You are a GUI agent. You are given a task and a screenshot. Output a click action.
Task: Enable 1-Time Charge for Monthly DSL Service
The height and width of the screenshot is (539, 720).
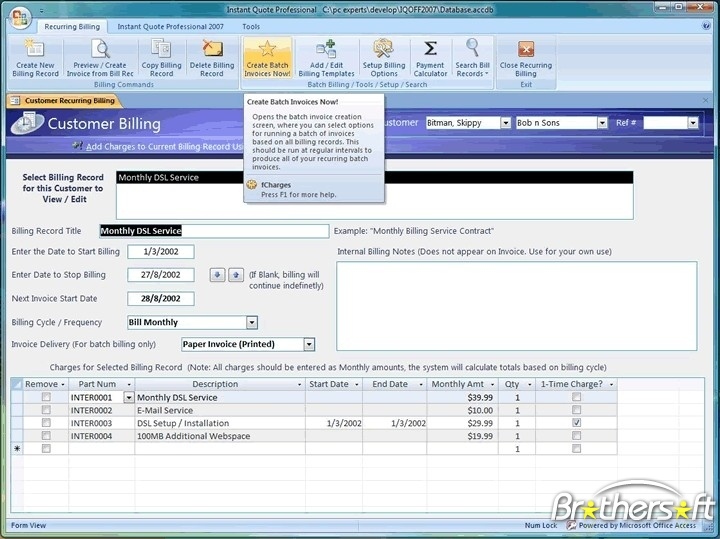(x=574, y=397)
